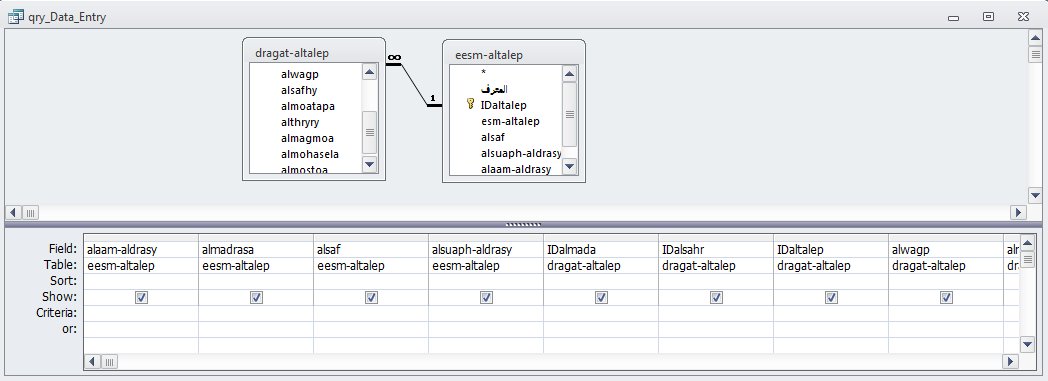Click down arrow of table pane vertical scrollbar
The height and width of the screenshot is (381, 1048).
(1034, 195)
